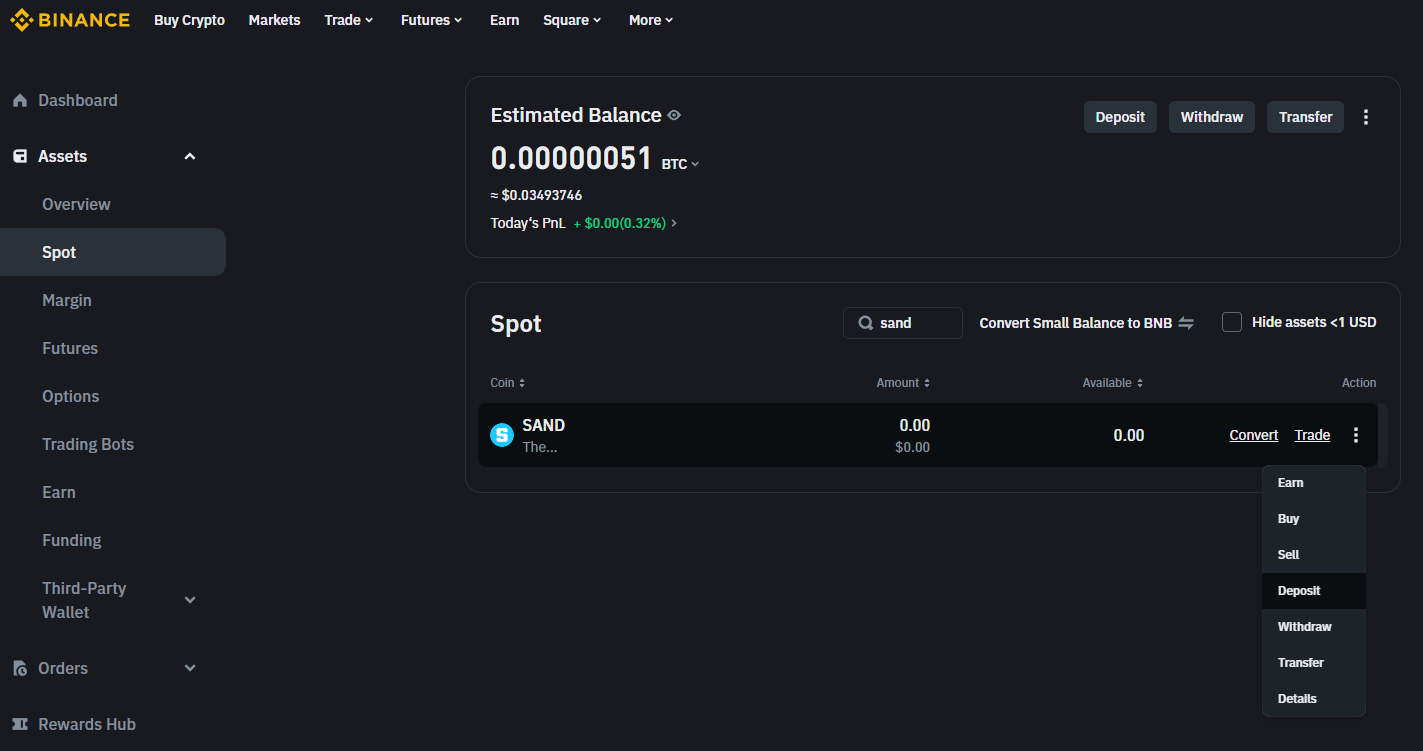
Task: Sort by the Coin column header
Action: click(507, 383)
